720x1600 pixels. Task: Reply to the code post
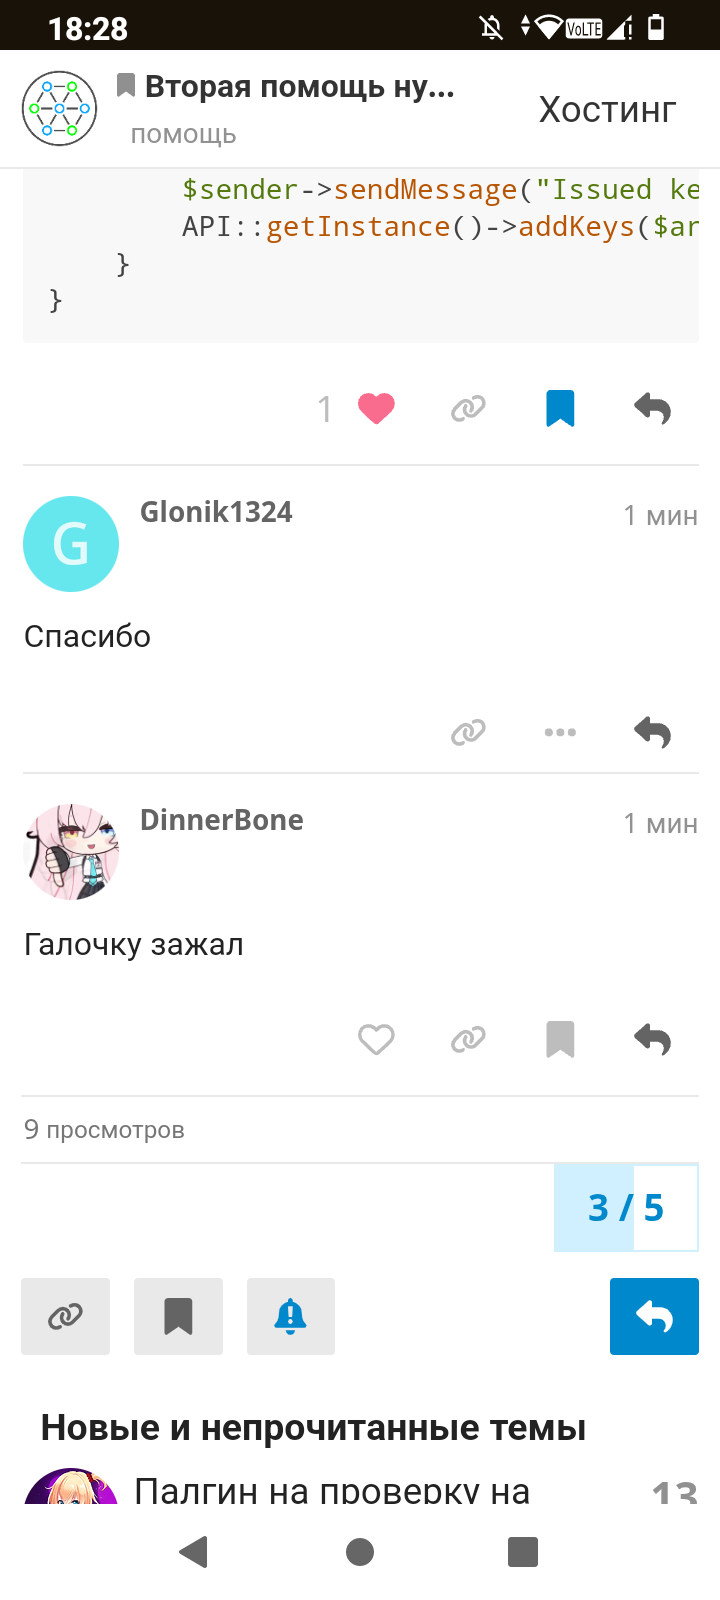click(652, 408)
